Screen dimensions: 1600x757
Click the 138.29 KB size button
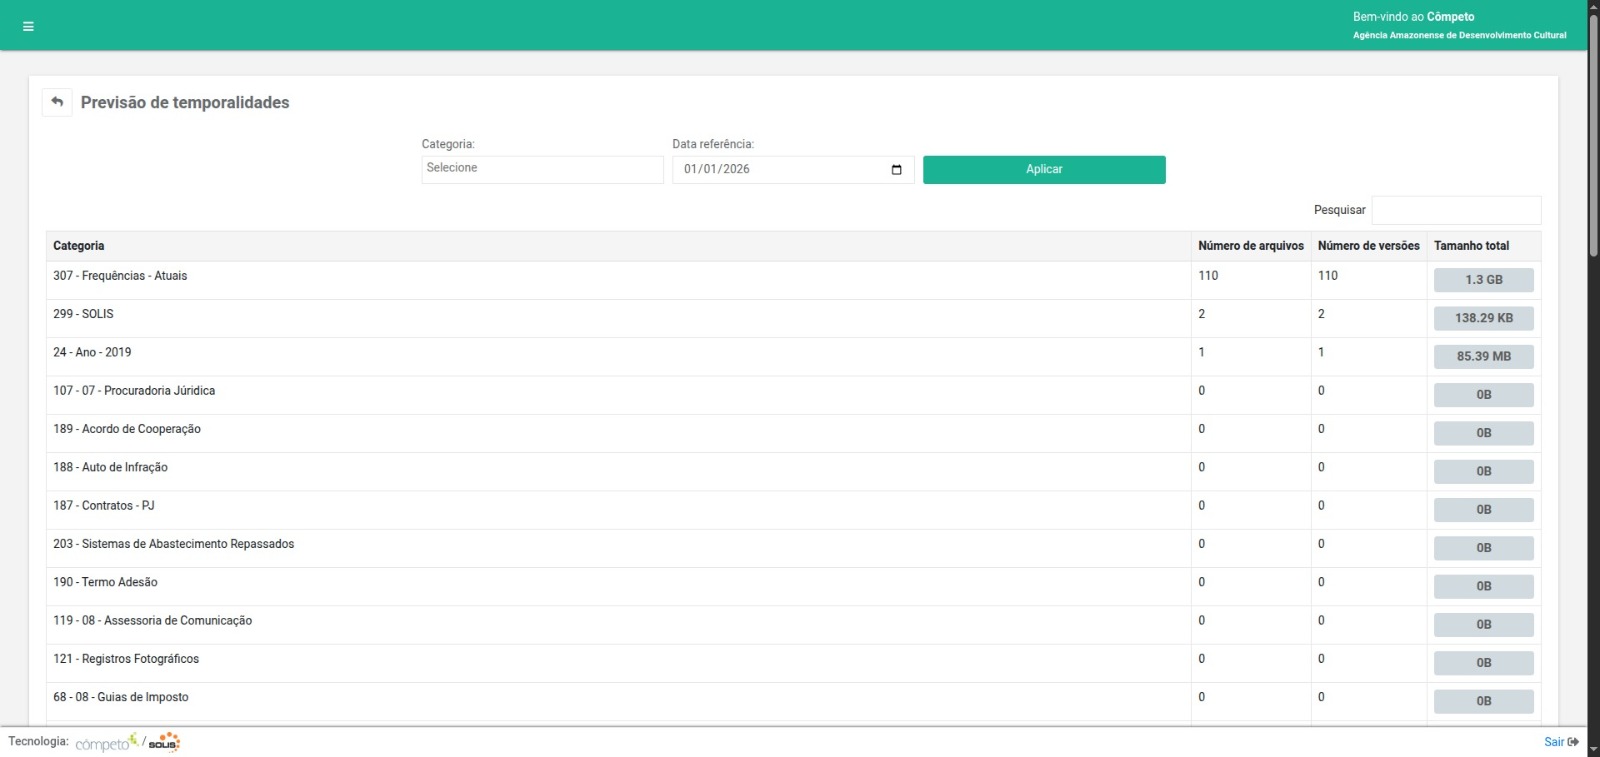[1483, 318]
